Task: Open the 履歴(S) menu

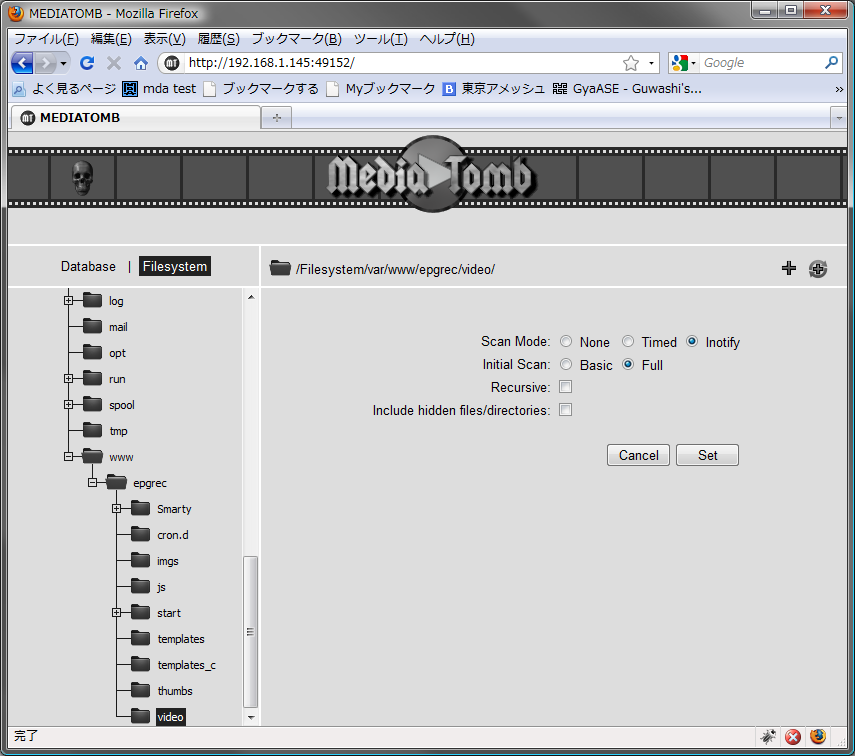Action: 219,39
